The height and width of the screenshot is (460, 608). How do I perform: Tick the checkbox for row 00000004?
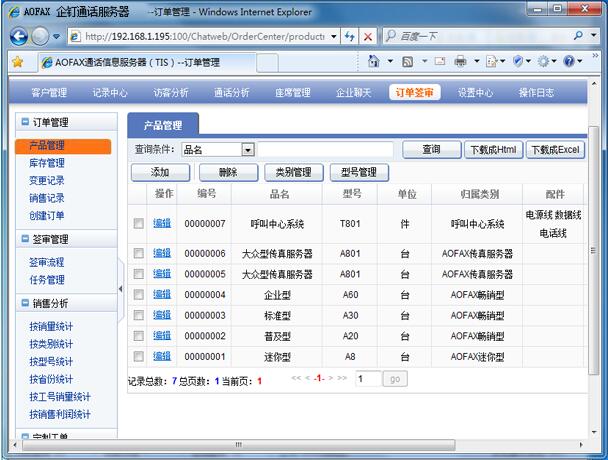coord(139,295)
